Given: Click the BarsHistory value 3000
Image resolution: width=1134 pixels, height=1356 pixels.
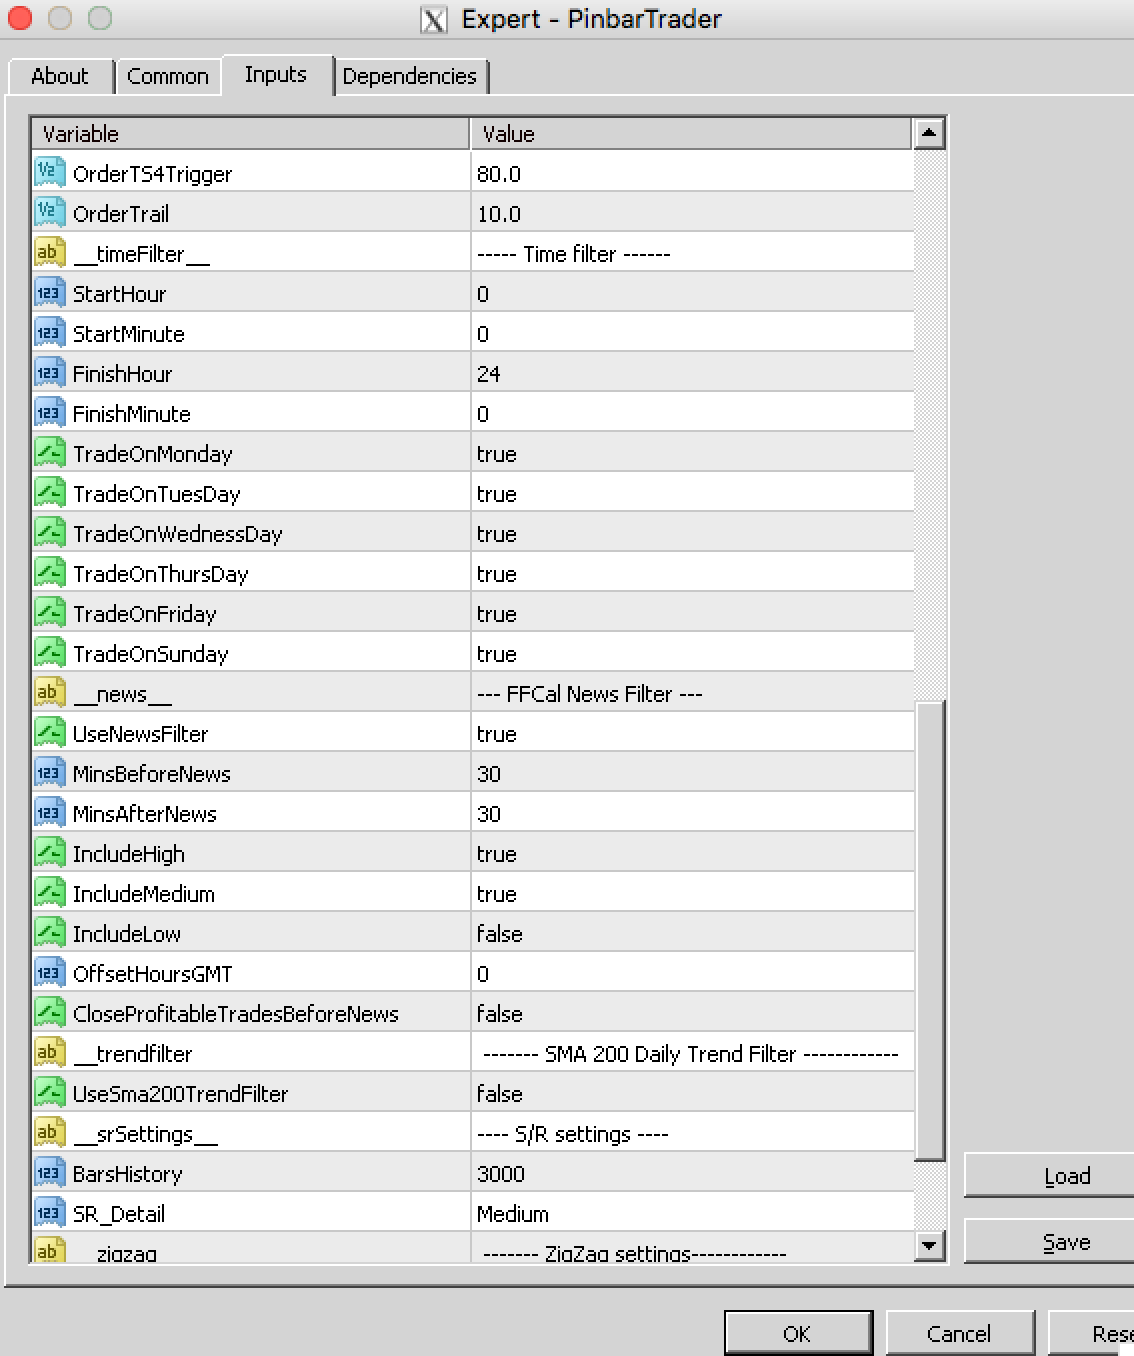Looking at the screenshot, I should [x=501, y=1174].
